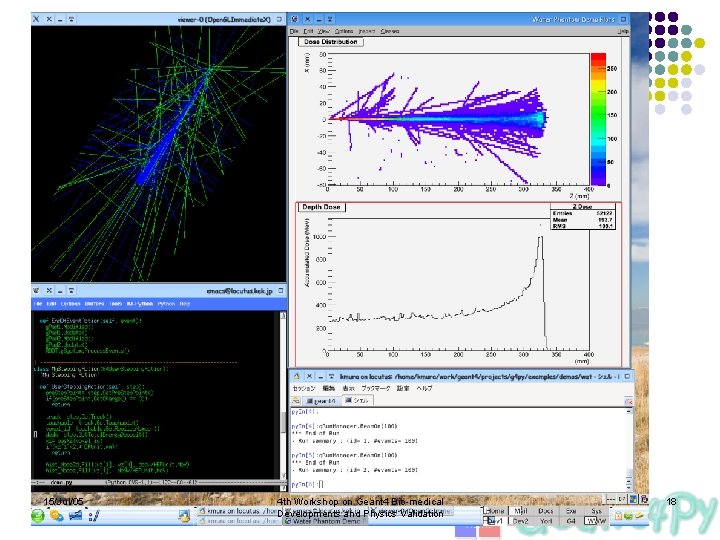Click the new session icon beside terminal tabs
This screenshot has height=540, width=720.
[x=296, y=401]
